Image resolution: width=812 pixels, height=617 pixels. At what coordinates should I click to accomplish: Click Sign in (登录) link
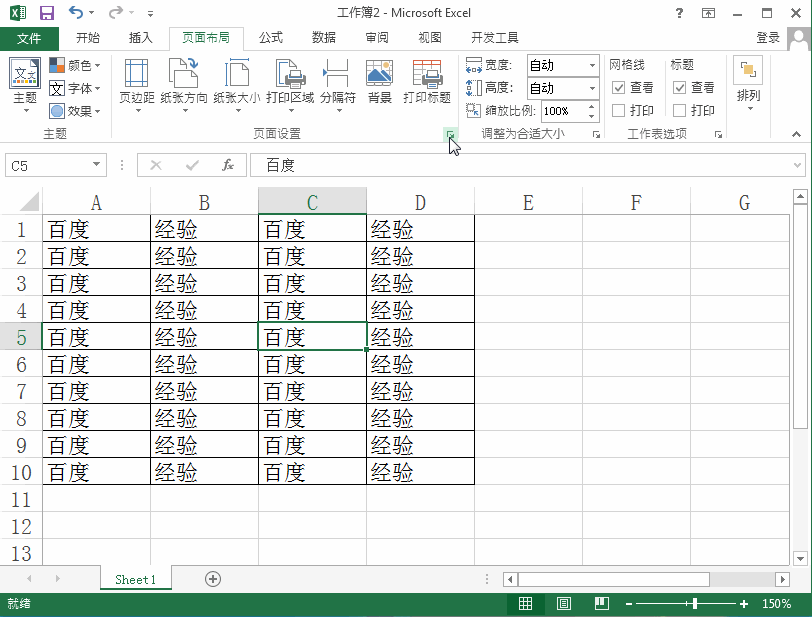(x=767, y=37)
